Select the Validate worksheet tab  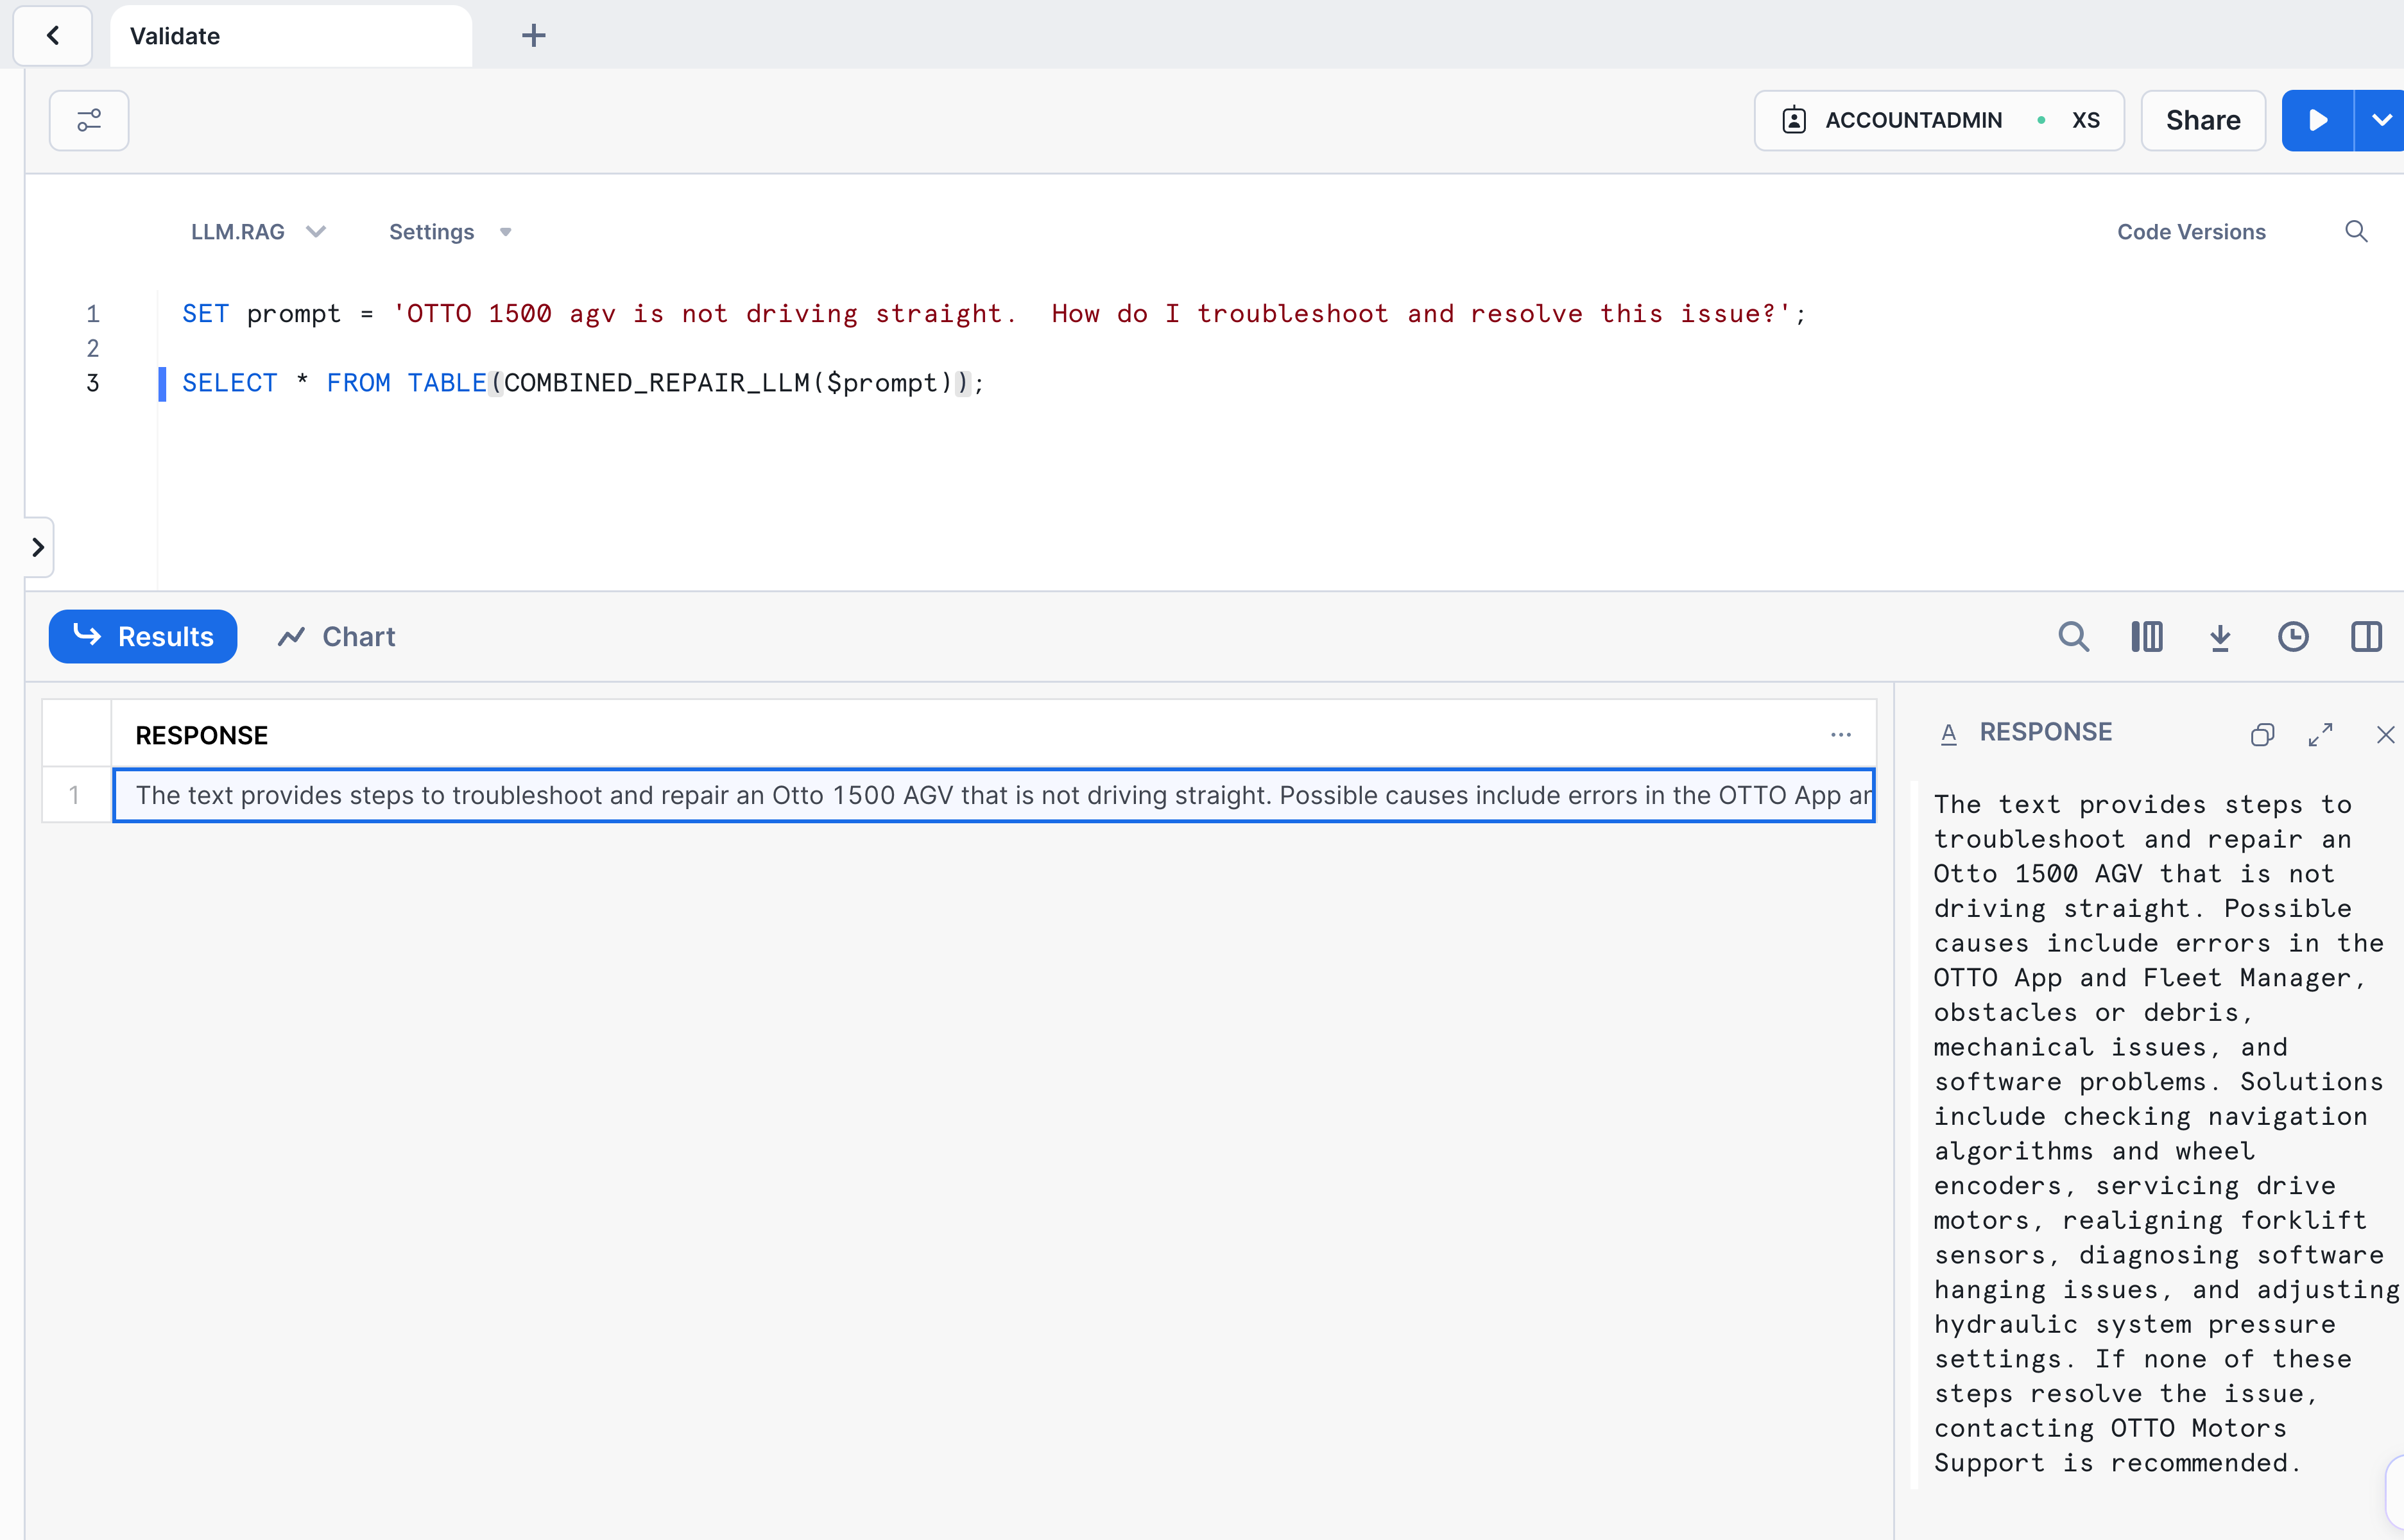tap(290, 36)
